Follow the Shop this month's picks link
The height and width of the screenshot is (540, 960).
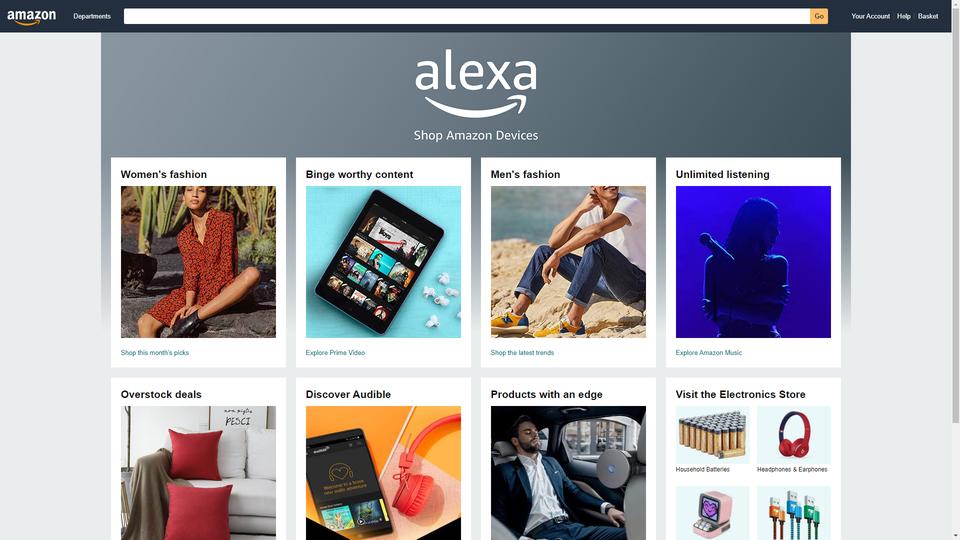point(155,353)
